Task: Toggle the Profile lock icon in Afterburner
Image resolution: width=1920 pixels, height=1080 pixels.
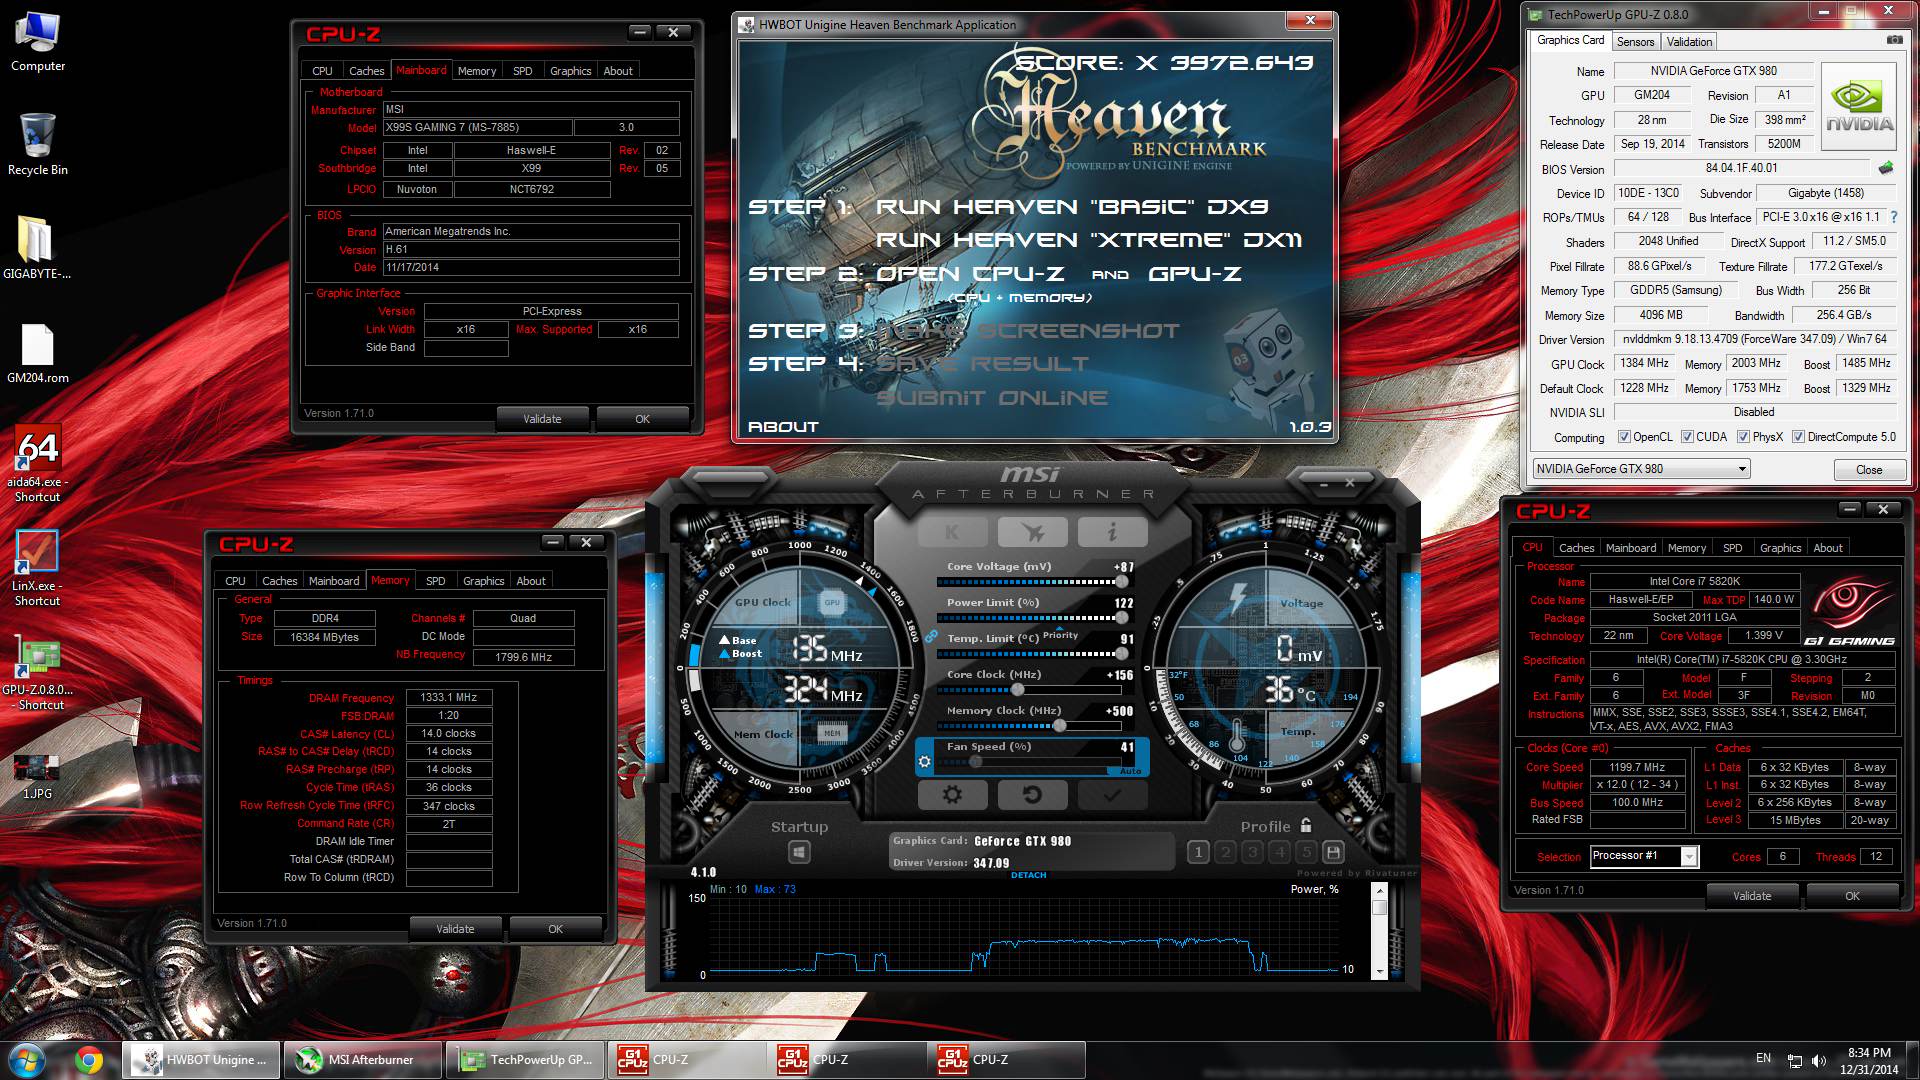Action: pyautogui.click(x=1306, y=826)
